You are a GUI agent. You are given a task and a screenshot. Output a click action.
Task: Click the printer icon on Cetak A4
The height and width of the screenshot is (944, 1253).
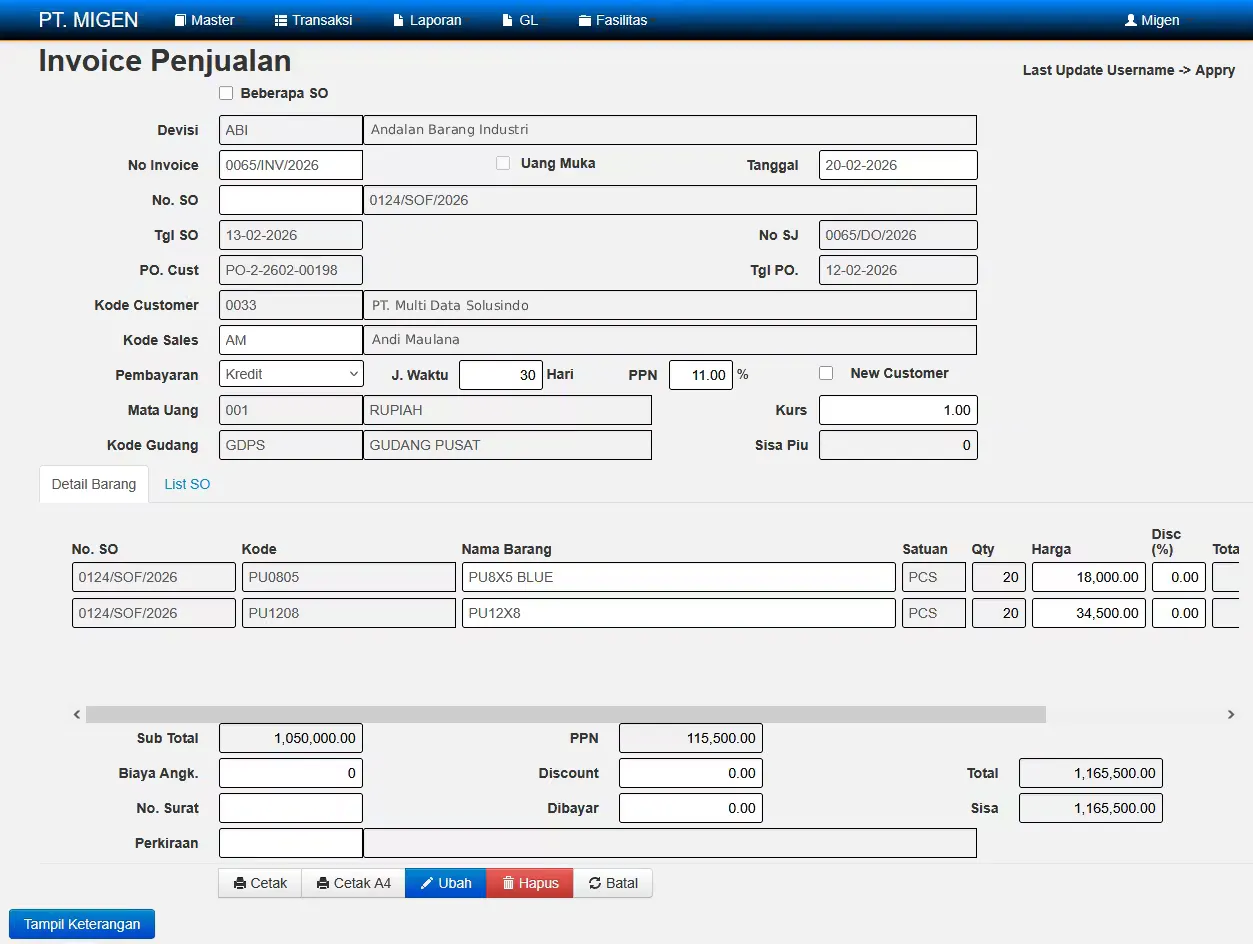click(323, 883)
